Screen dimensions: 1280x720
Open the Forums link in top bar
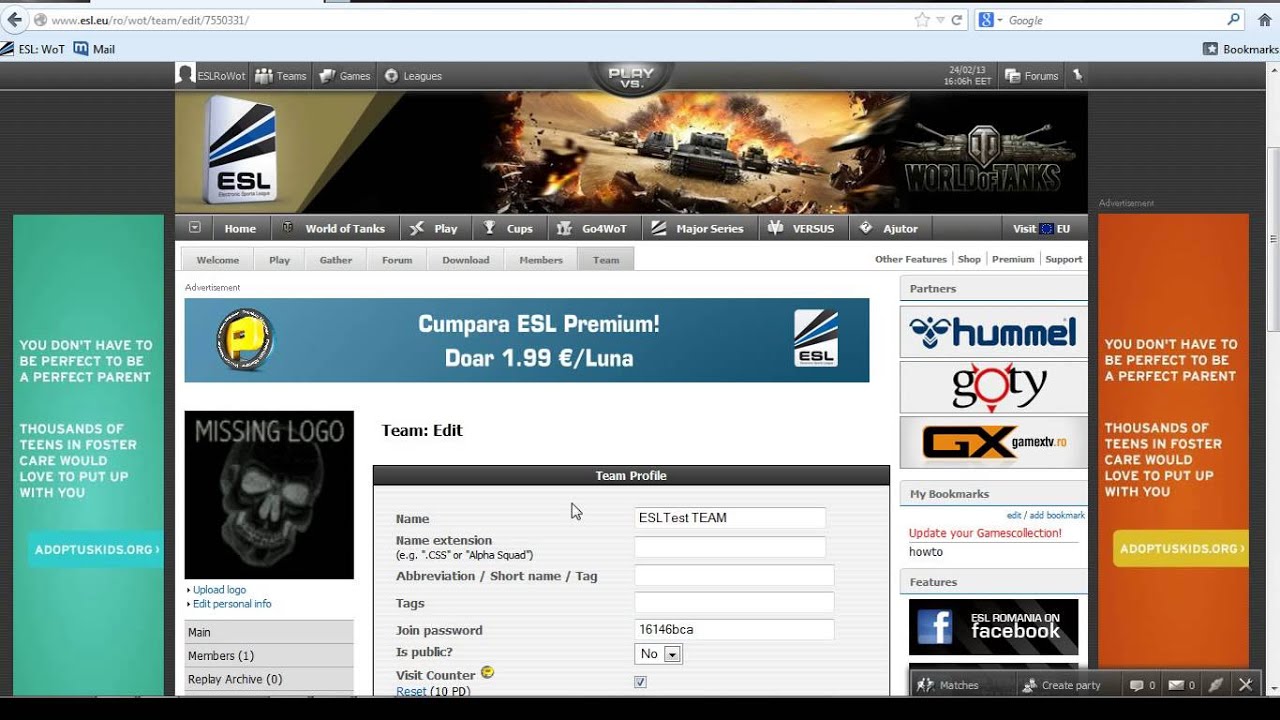coord(1031,75)
